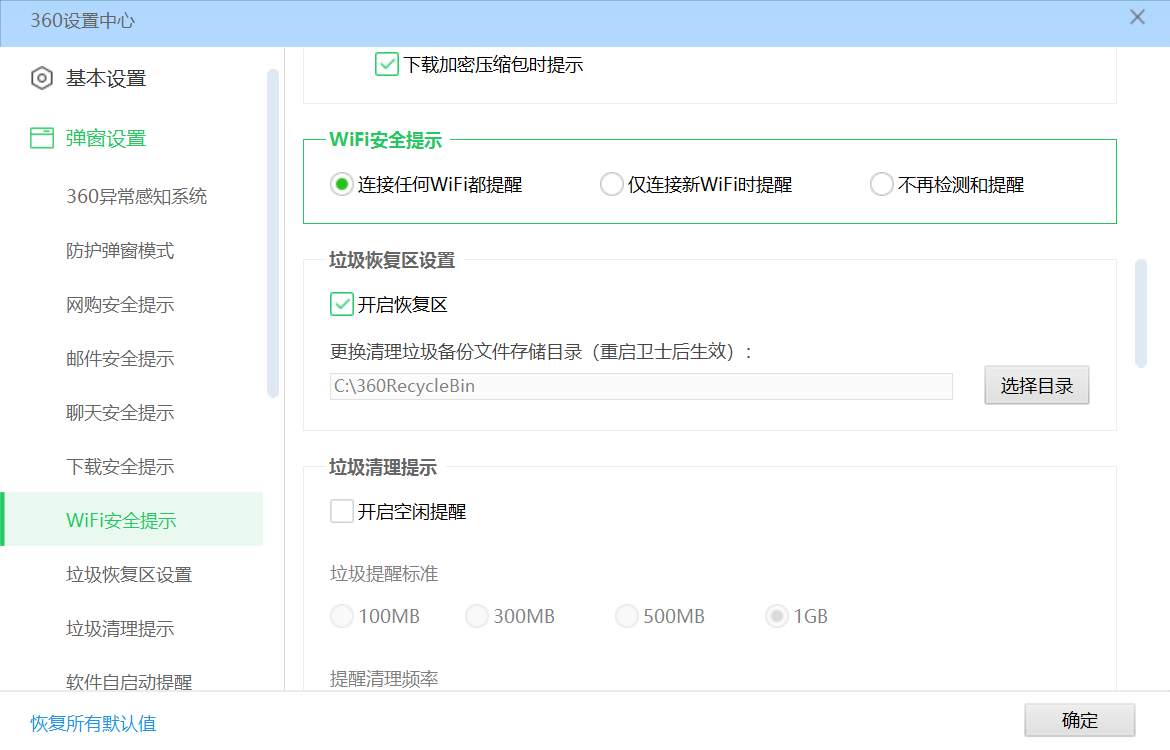This screenshot has height=750, width=1170.
Task: Go to 垃圾清理提示 in sidebar
Action: (x=120, y=628)
